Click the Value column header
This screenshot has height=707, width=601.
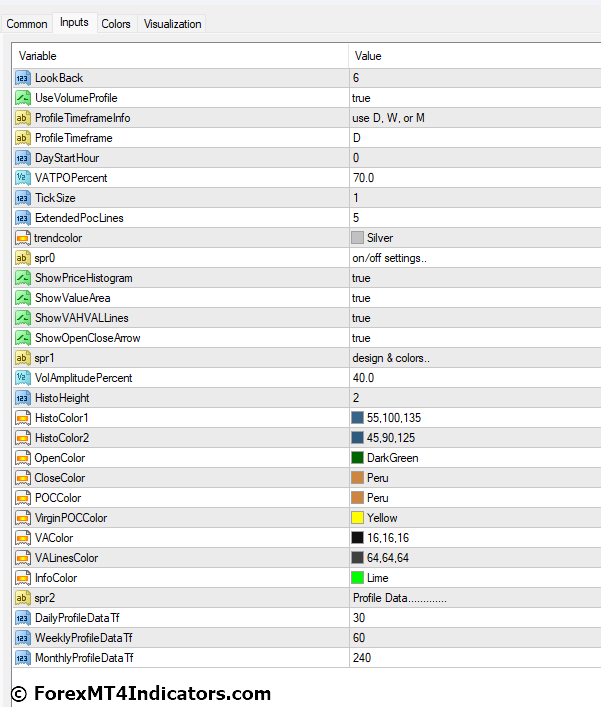pos(470,56)
